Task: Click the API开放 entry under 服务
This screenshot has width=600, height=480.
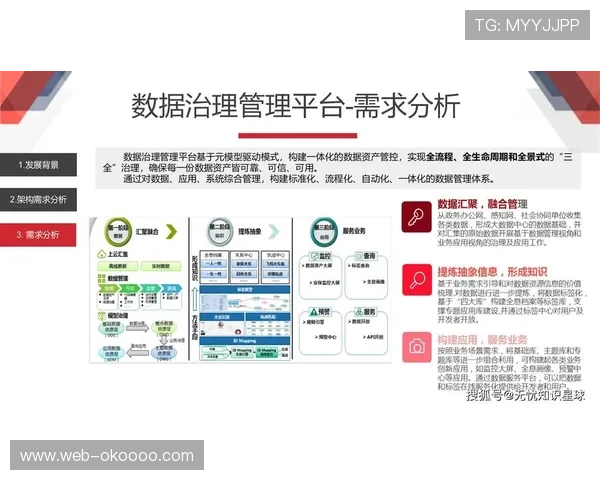Action: click(x=373, y=337)
